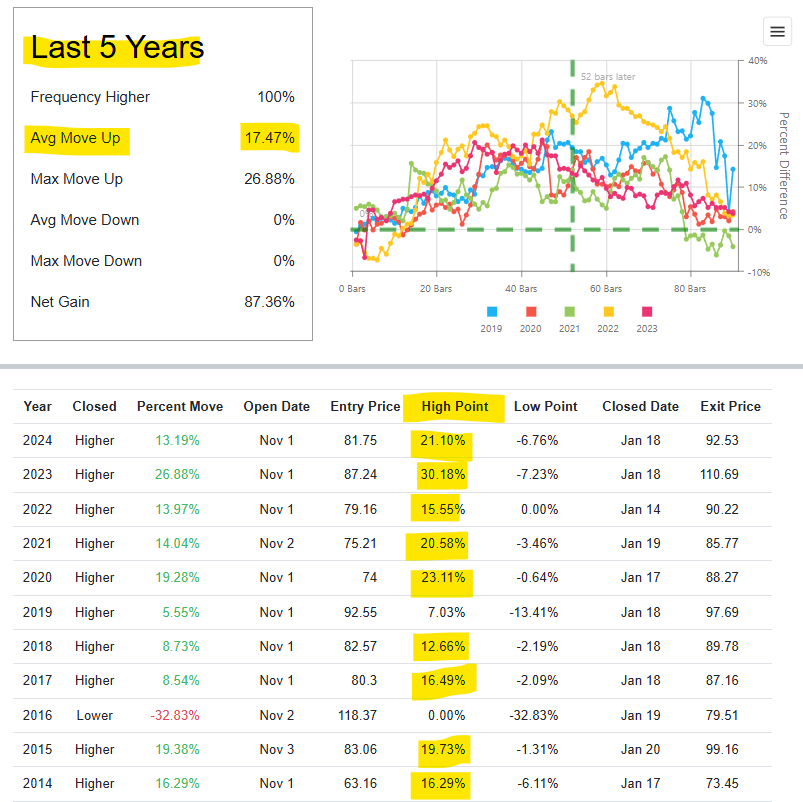The height and width of the screenshot is (802, 803).
Task: Click the Low Point column header
Action: 545,406
